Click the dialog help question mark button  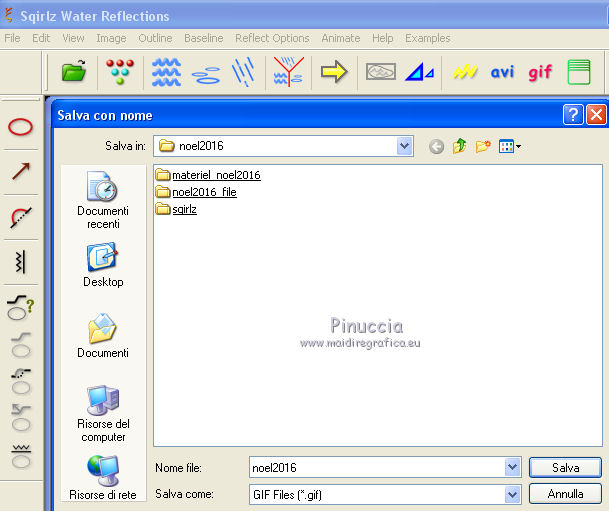pyautogui.click(x=573, y=115)
